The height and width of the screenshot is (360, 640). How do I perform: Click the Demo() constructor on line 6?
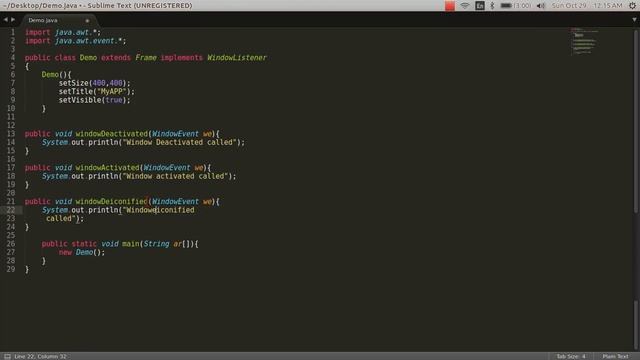(54, 75)
